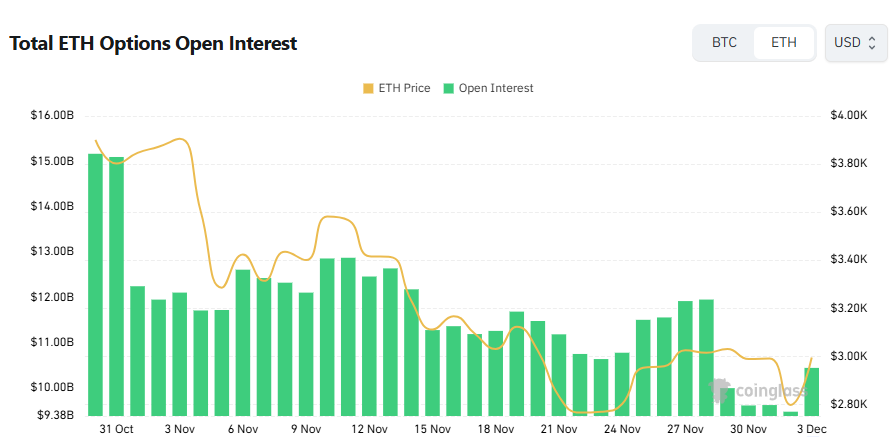Click the 18 Nov date axis label
The height and width of the screenshot is (437, 892).
point(495,429)
